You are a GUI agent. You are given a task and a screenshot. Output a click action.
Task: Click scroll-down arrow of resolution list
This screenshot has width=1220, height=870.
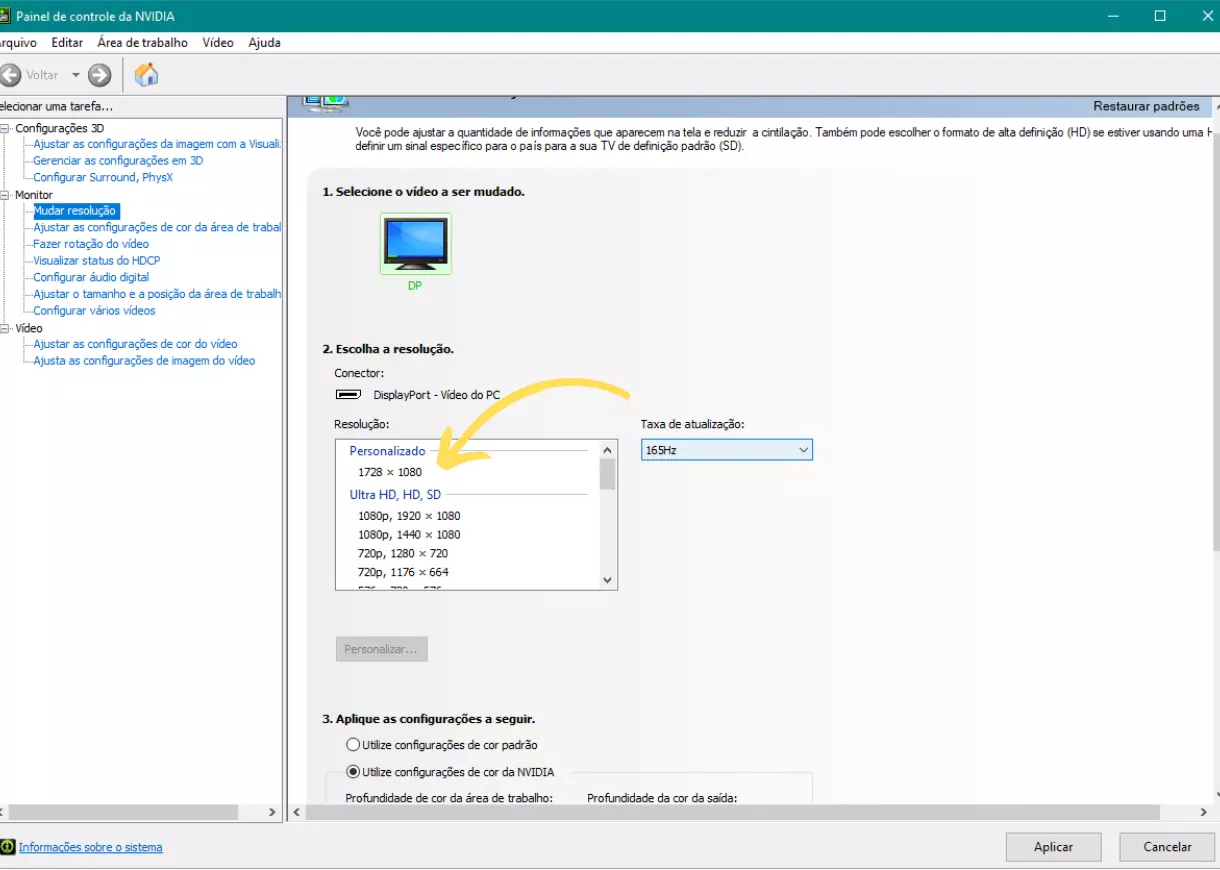pyautogui.click(x=607, y=580)
